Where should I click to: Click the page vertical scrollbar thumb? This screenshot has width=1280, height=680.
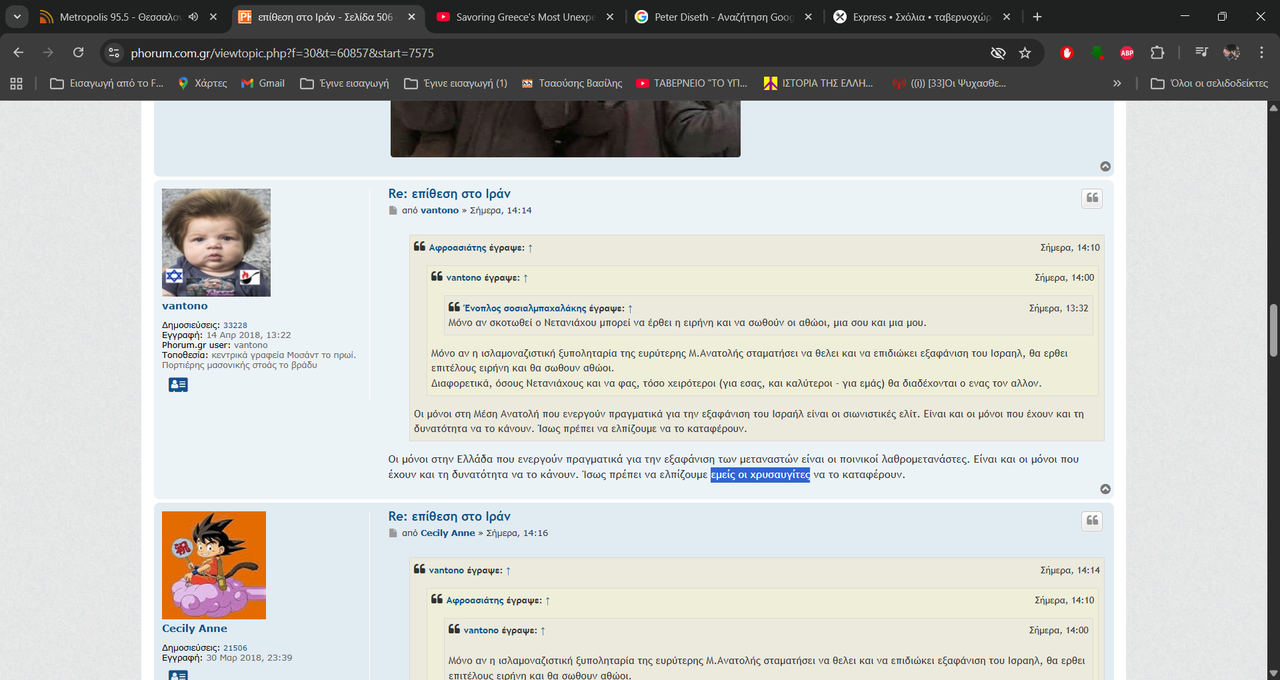1273,331
